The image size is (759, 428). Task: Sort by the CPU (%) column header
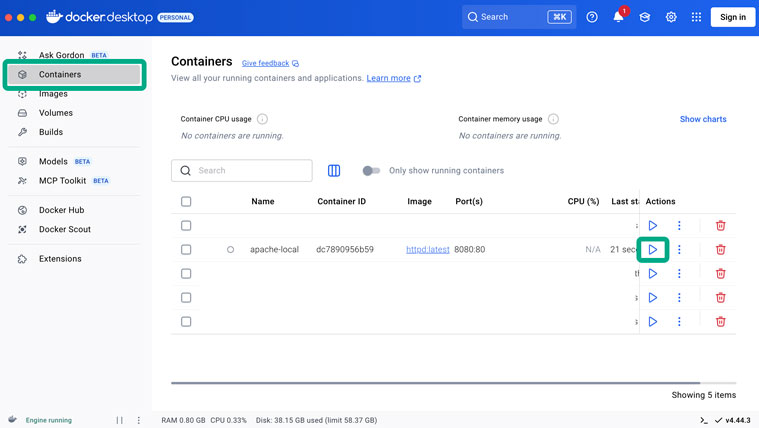pyautogui.click(x=583, y=201)
